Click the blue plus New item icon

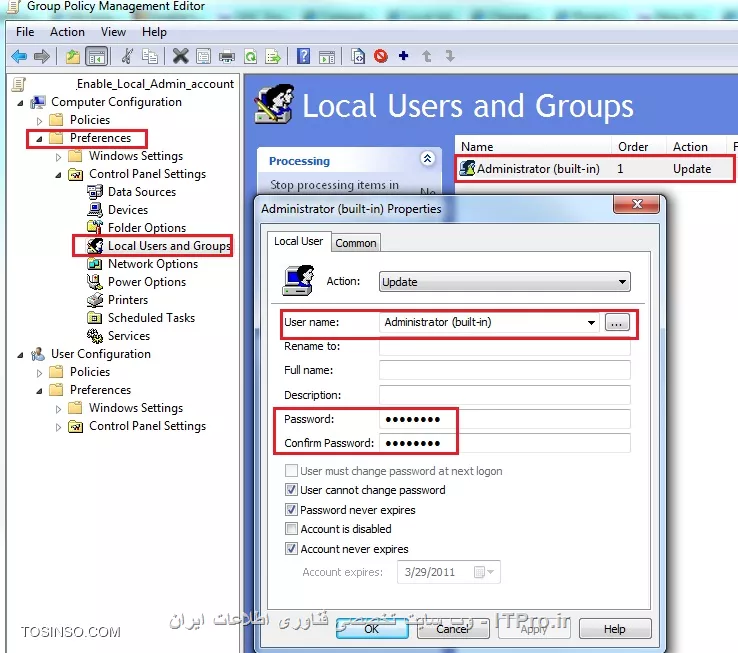403,56
